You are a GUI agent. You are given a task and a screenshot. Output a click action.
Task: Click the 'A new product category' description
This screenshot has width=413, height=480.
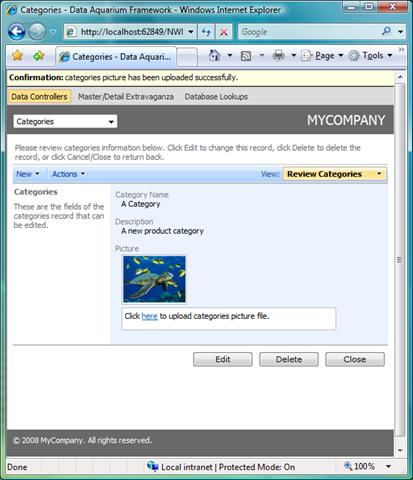point(162,231)
